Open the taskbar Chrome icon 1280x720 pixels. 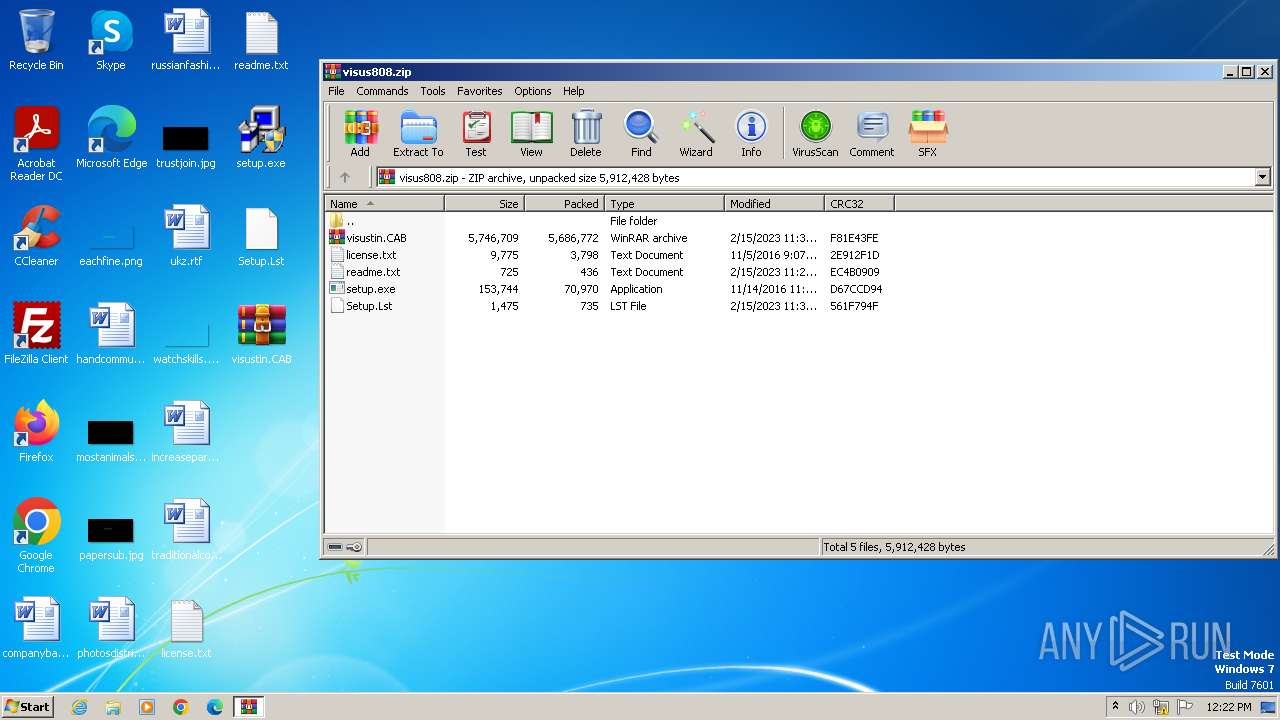(x=181, y=707)
